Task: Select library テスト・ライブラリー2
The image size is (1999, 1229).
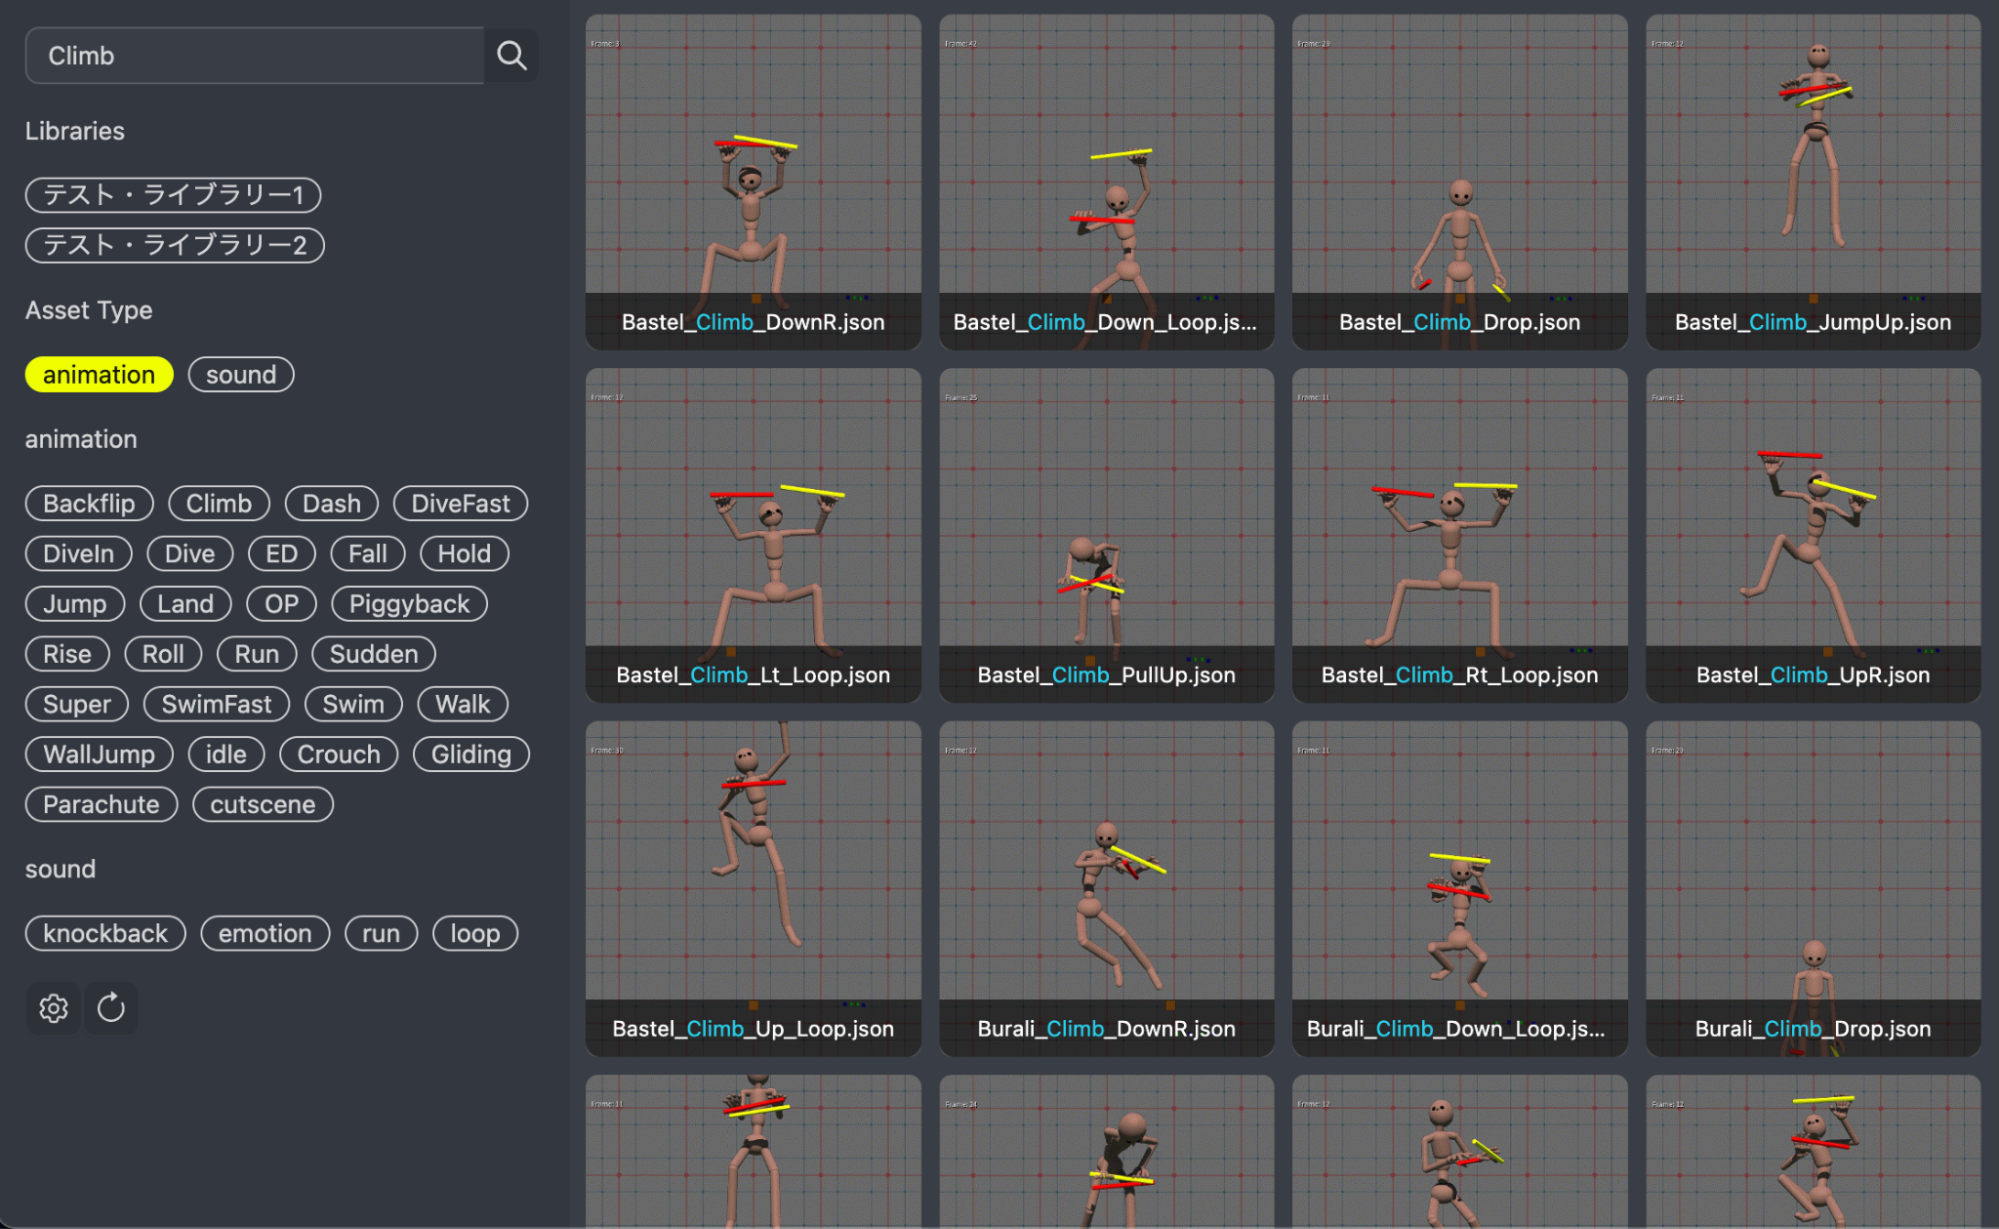Action: point(175,245)
